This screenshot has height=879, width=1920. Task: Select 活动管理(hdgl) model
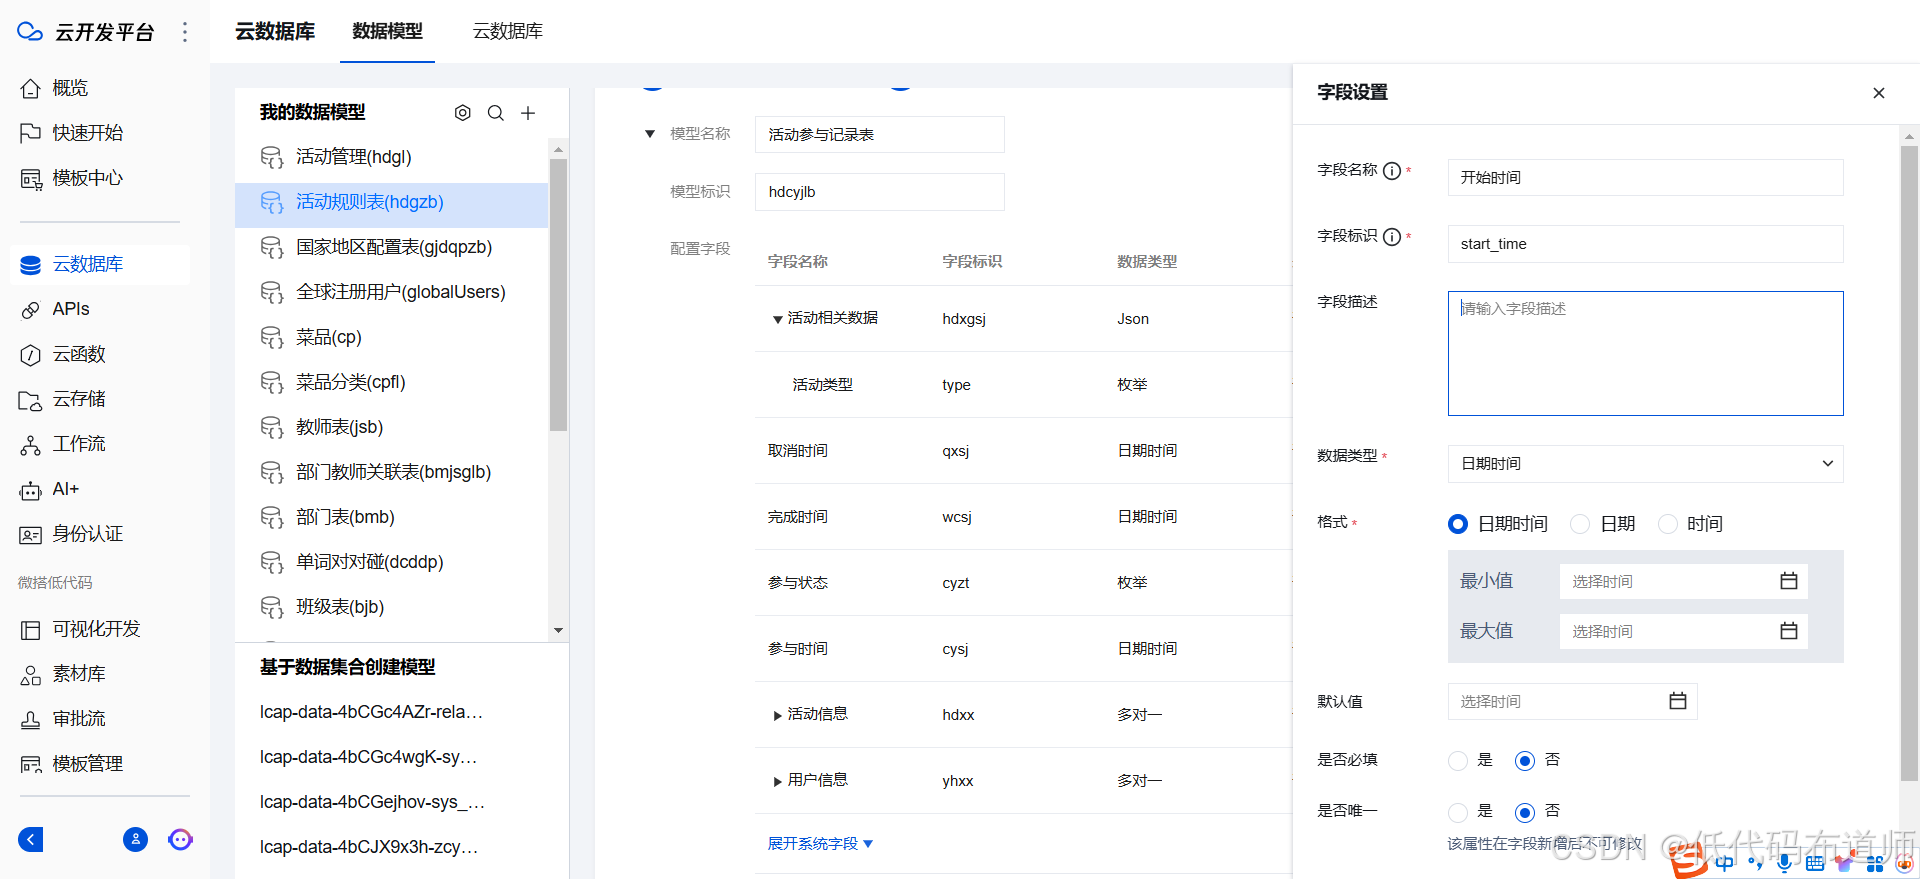point(392,157)
